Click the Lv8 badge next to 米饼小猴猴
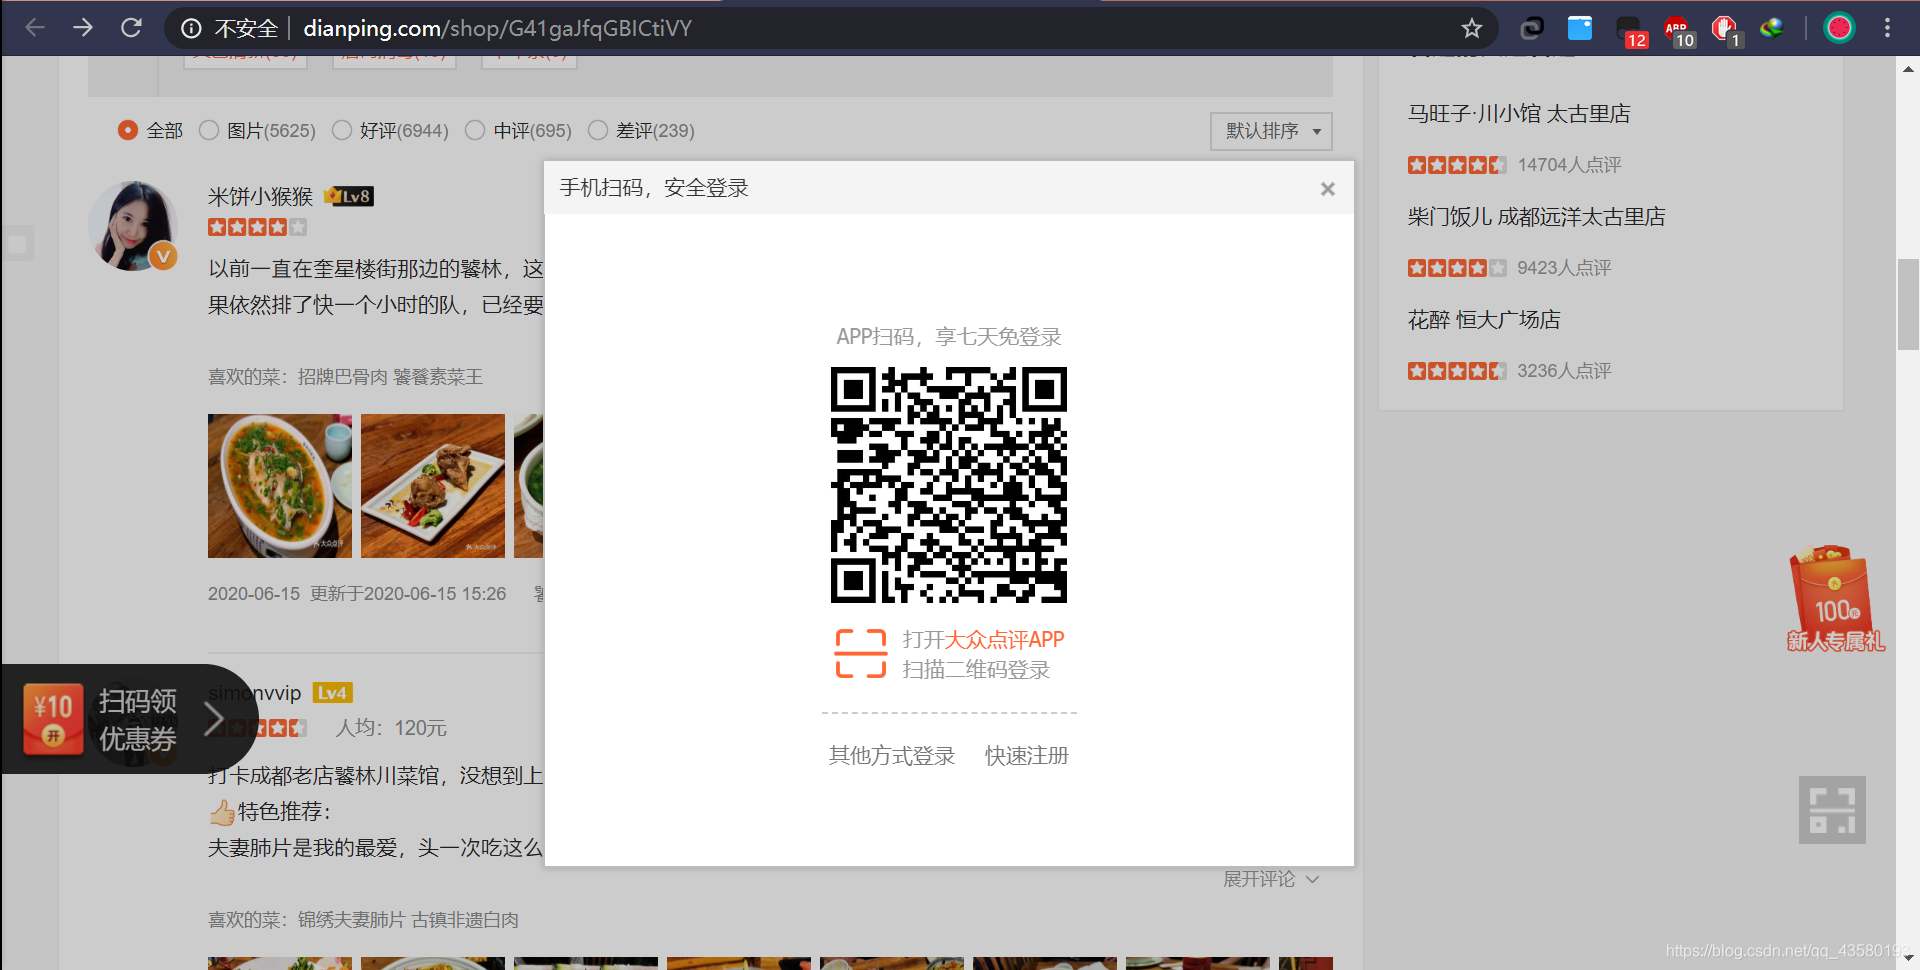The image size is (1920, 970). point(349,197)
